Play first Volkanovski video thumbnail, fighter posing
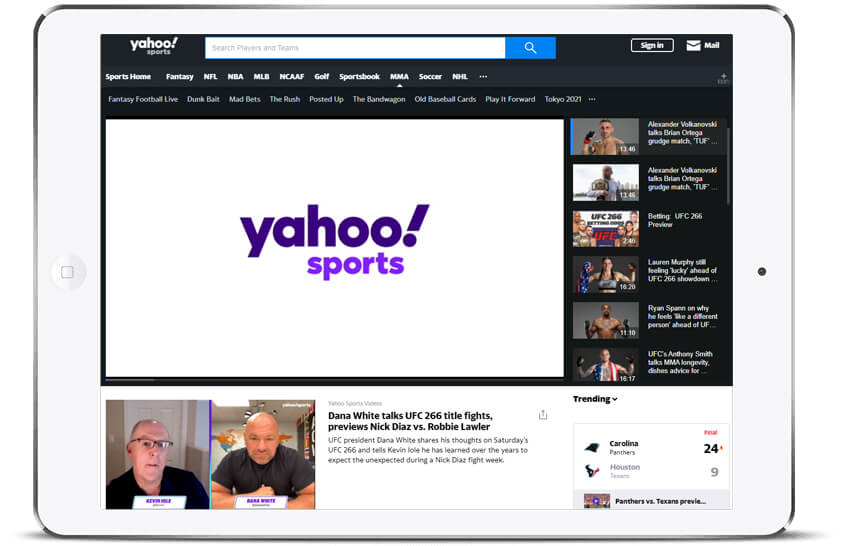This screenshot has width=842, height=546. pyautogui.click(x=605, y=136)
